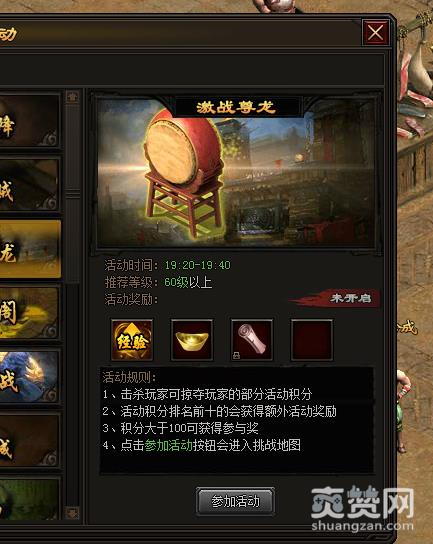This screenshot has width=433, height=544.
Task: Click the scroll-down arrow of activity list
Action: pyautogui.click(x=72, y=513)
